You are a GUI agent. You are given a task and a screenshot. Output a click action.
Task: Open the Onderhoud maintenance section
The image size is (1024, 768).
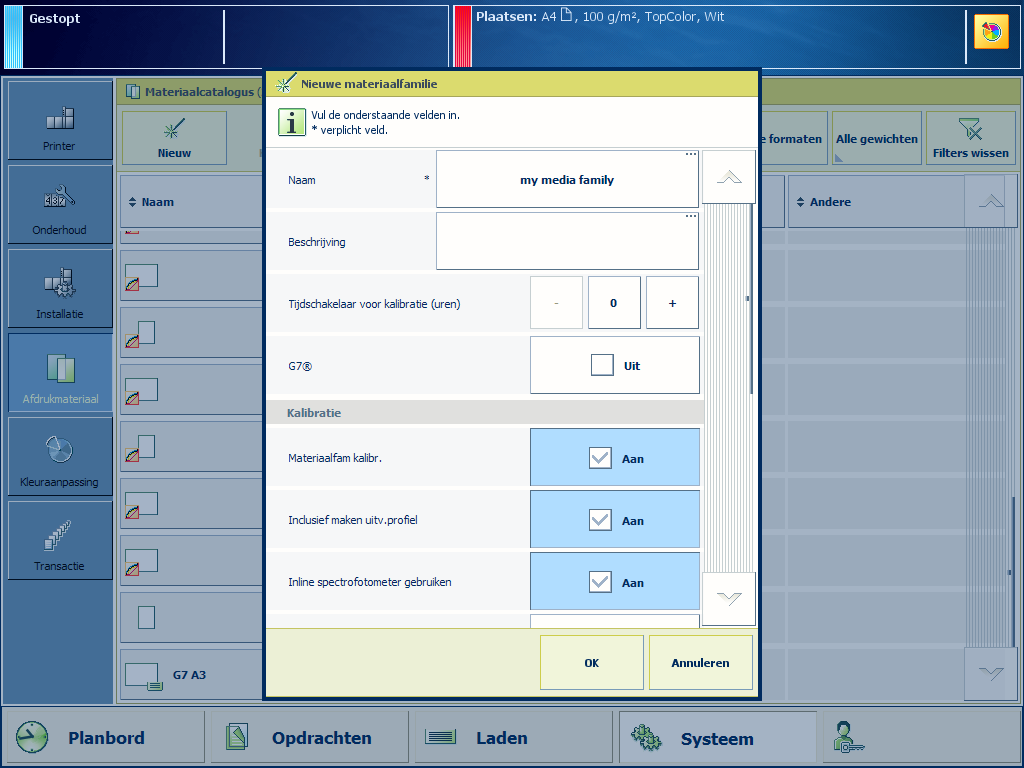[60, 205]
